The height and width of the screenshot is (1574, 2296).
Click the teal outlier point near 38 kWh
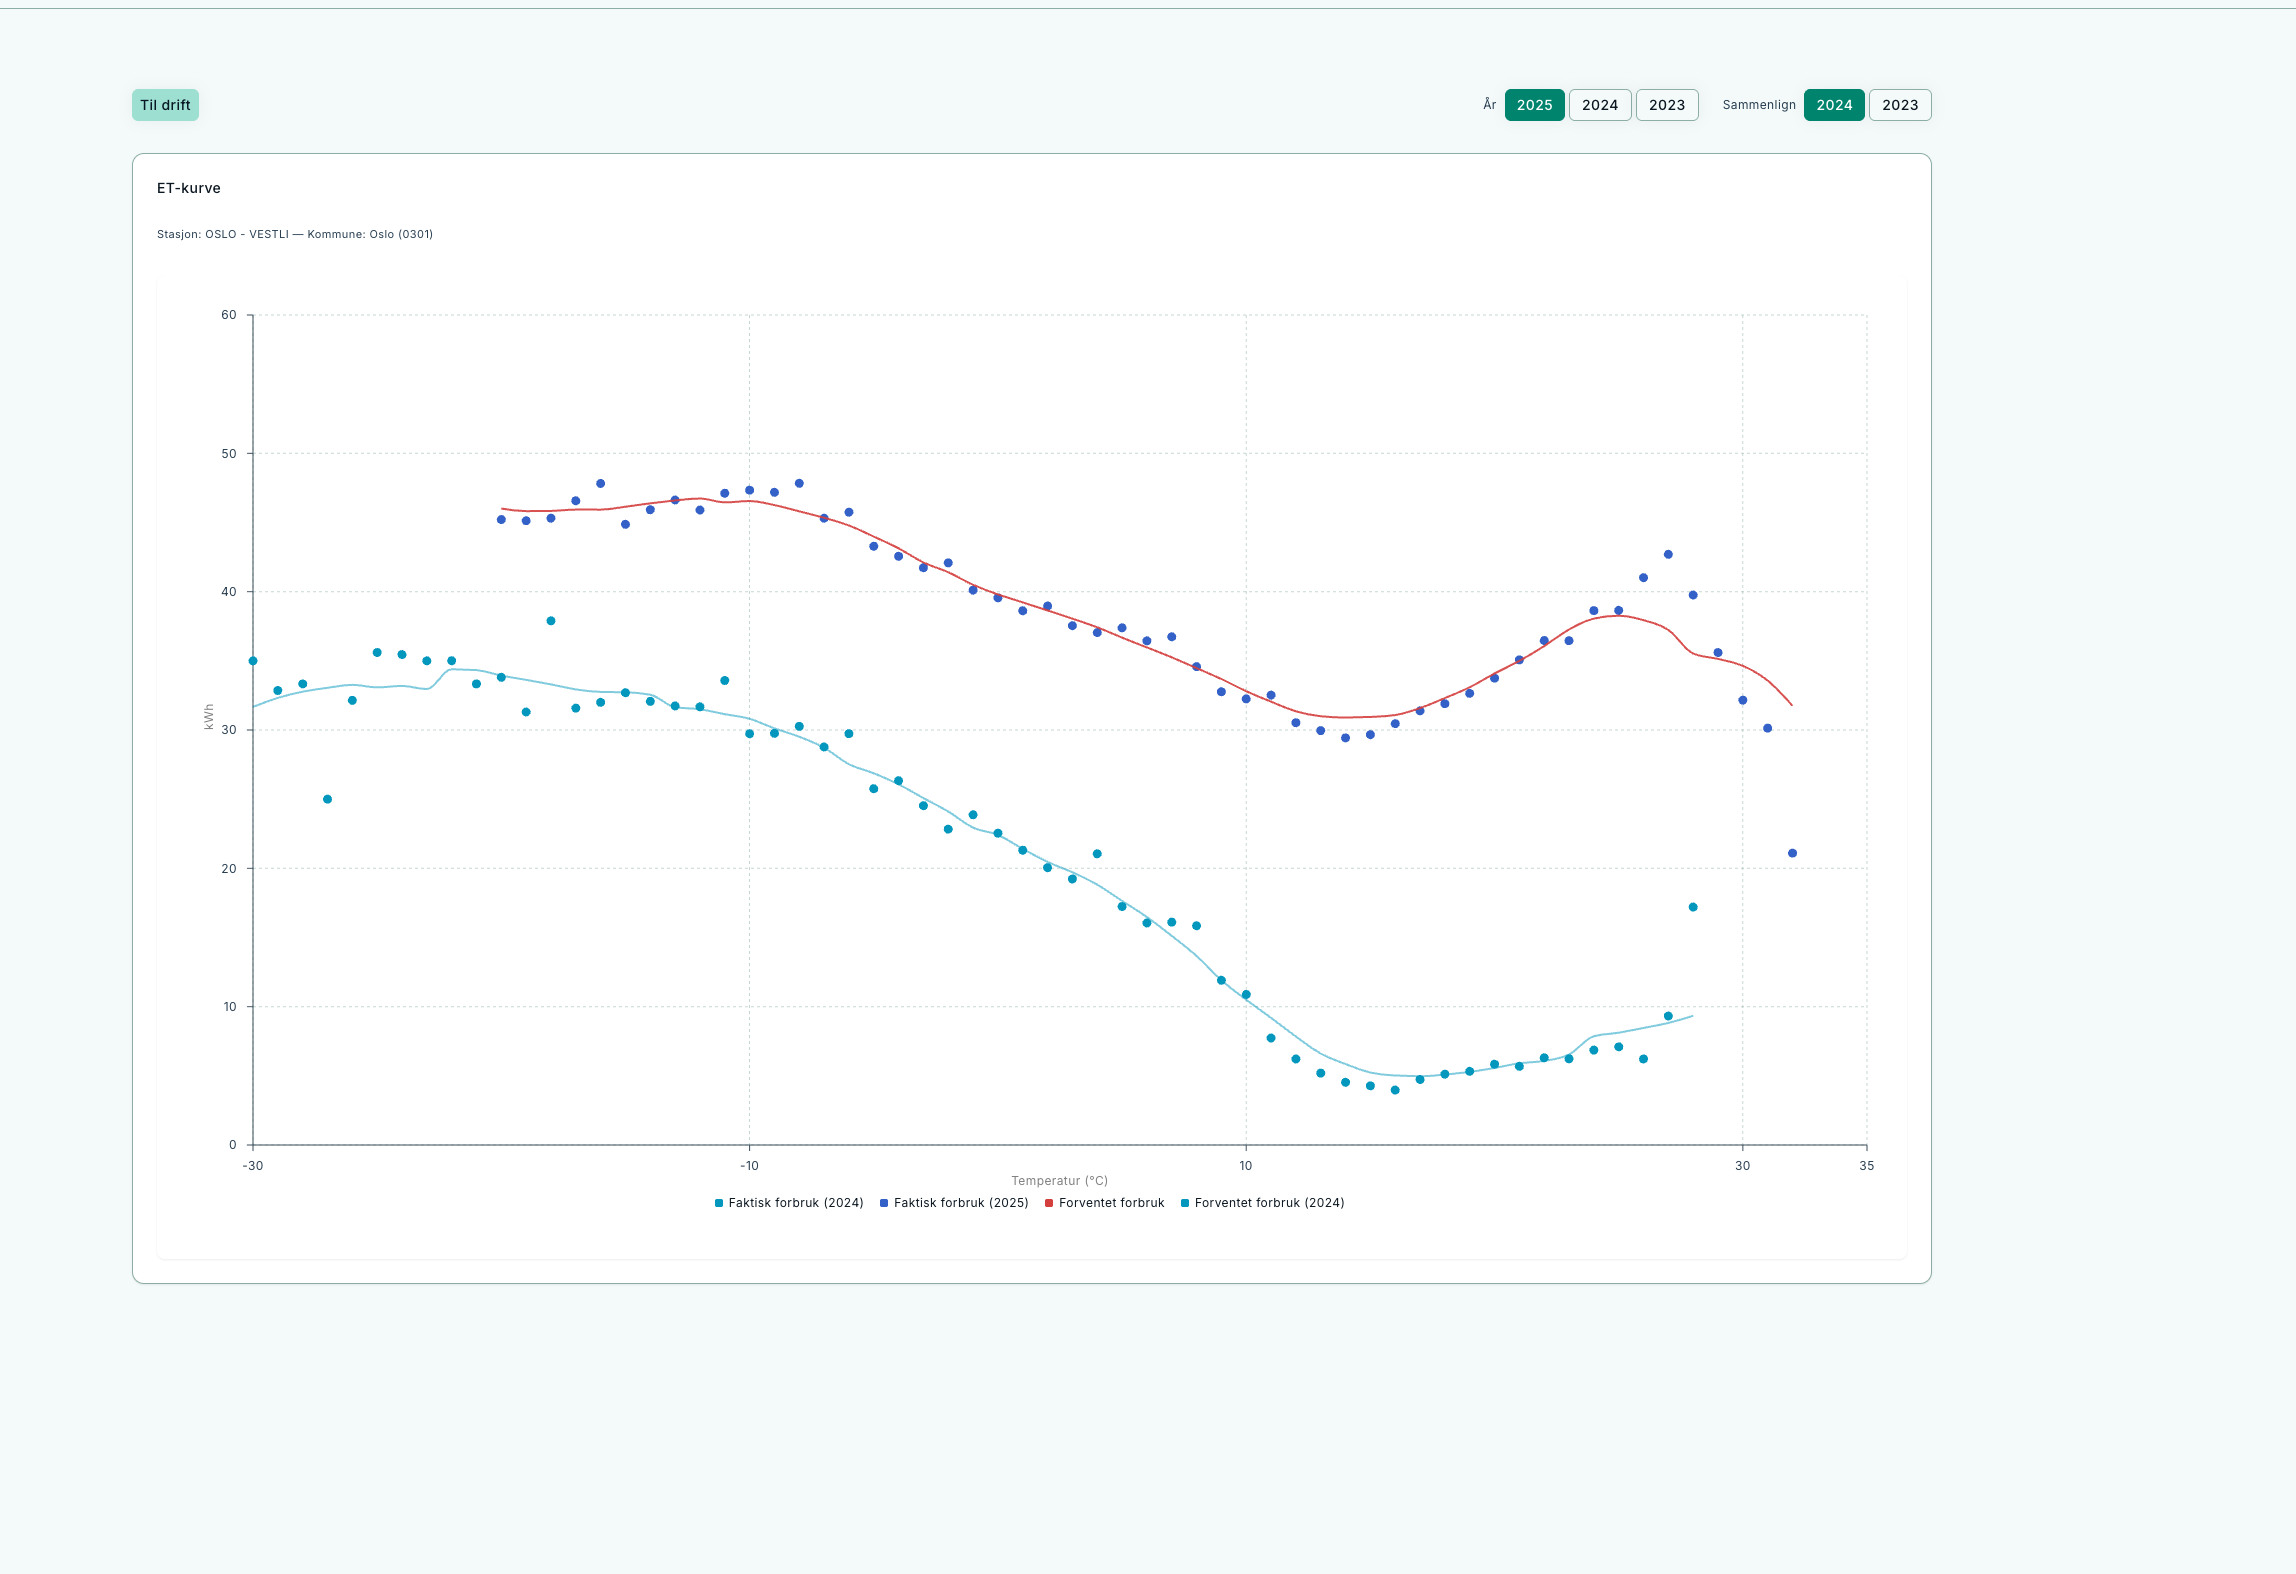coord(551,621)
